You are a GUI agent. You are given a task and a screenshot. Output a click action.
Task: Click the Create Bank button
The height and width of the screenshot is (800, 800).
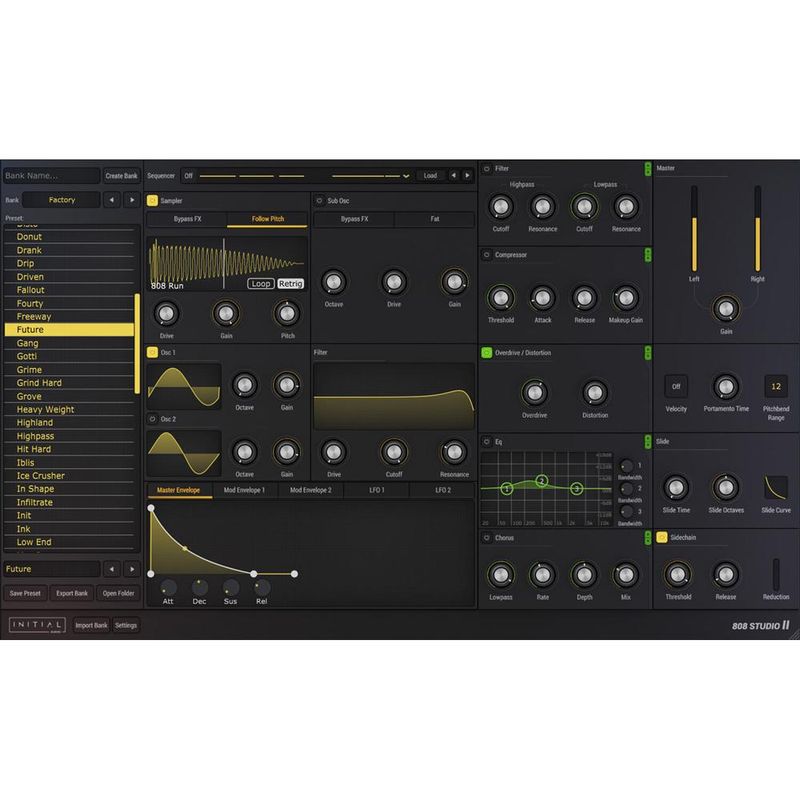coord(121,176)
